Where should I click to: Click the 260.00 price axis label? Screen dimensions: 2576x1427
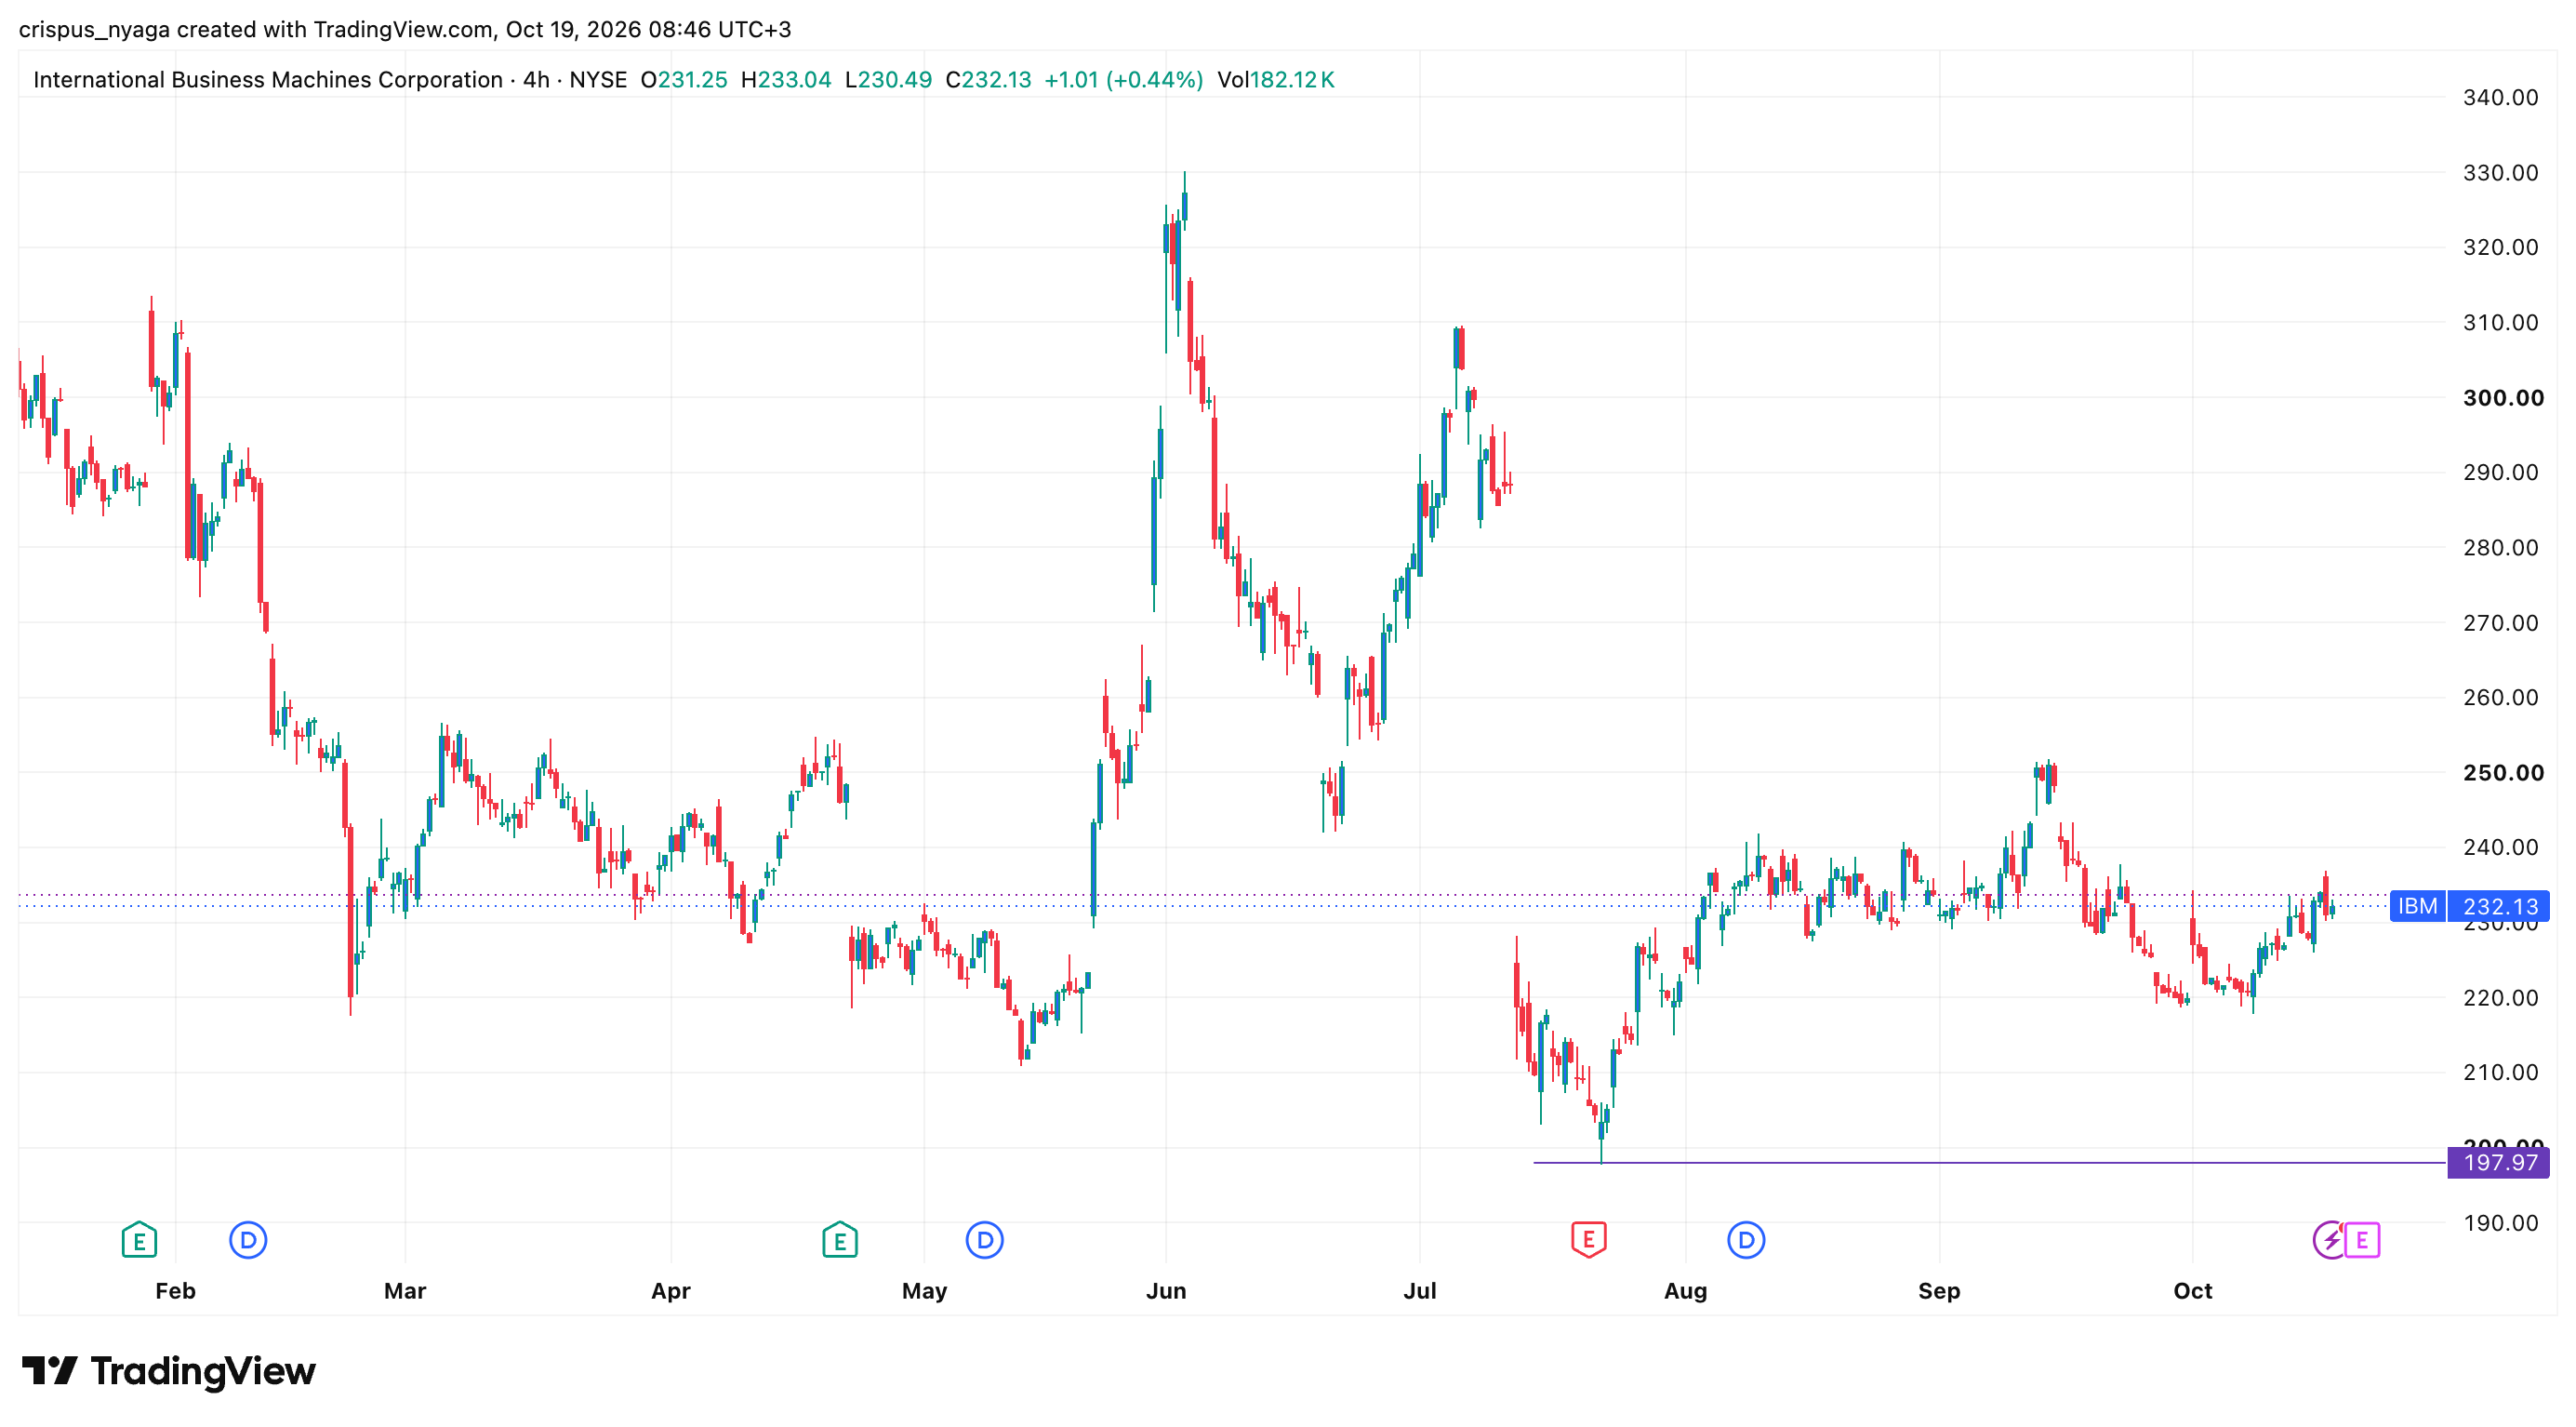[x=2500, y=697]
